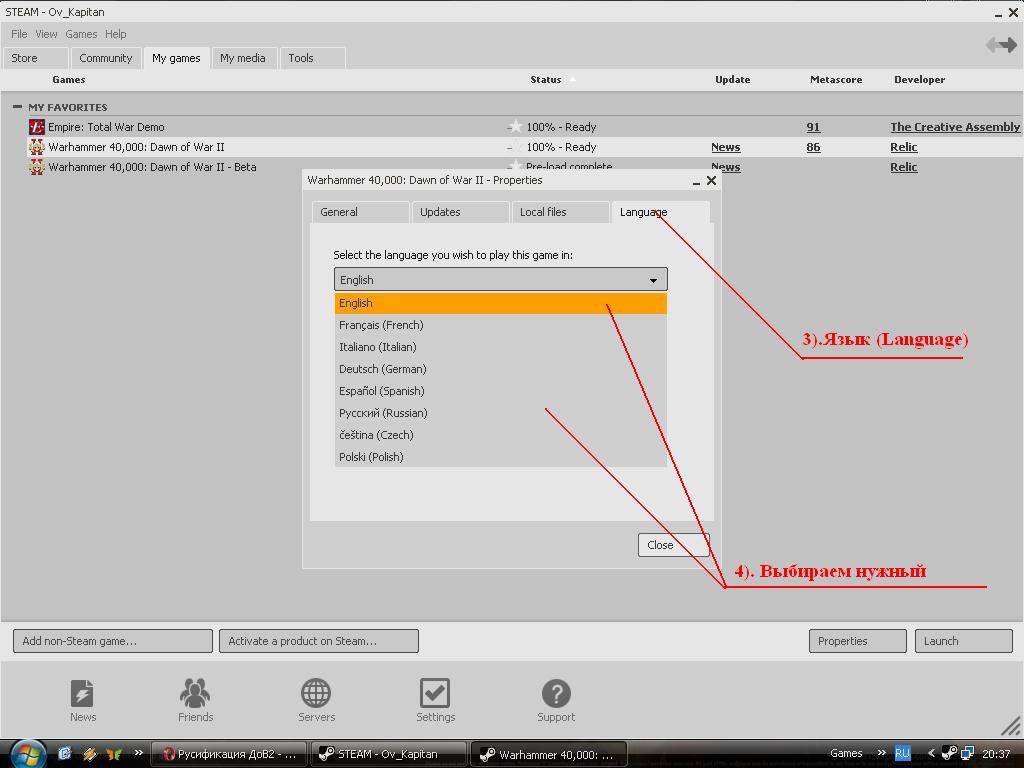Choose Polski (Polish) from the list
This screenshot has height=768, width=1024.
click(x=500, y=457)
